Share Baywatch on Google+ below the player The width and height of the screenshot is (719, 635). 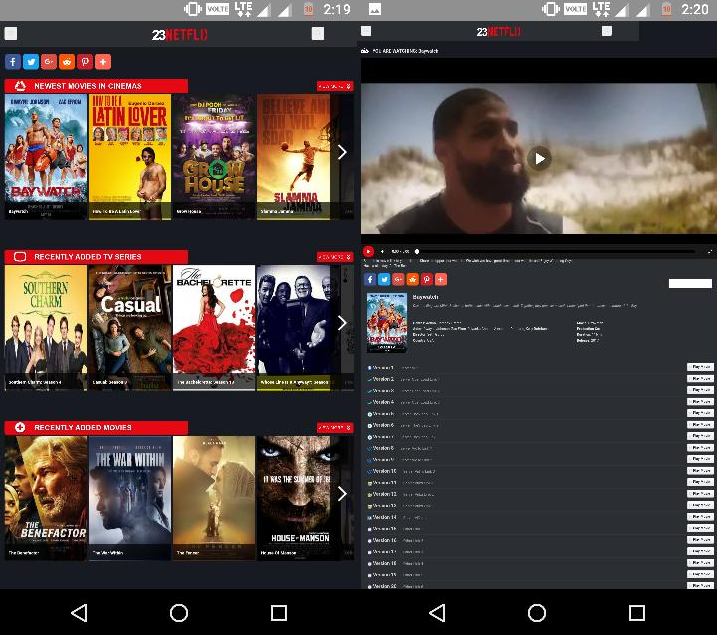398,279
